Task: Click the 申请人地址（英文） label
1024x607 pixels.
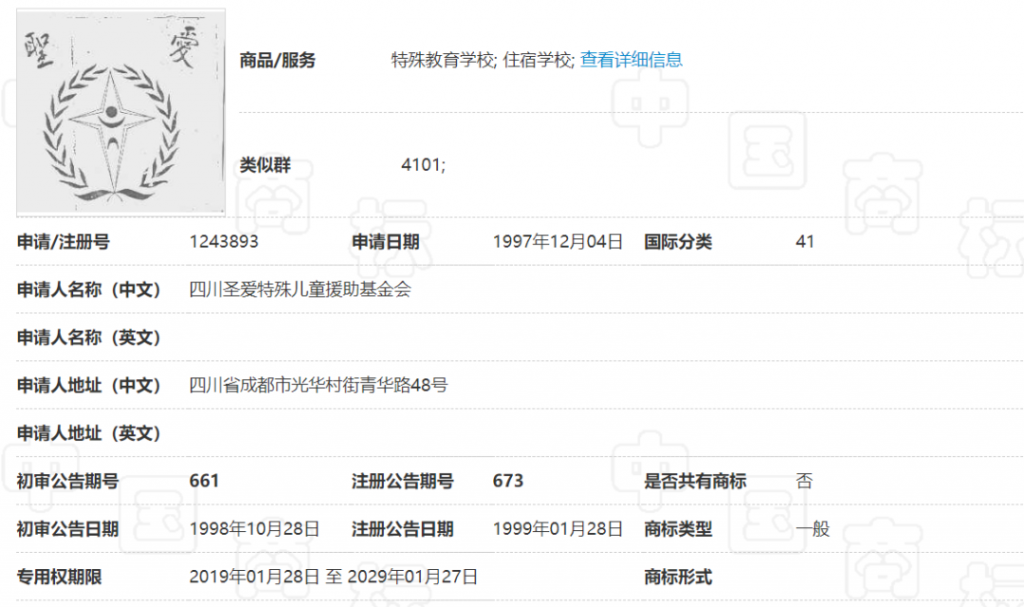Action: (89, 433)
